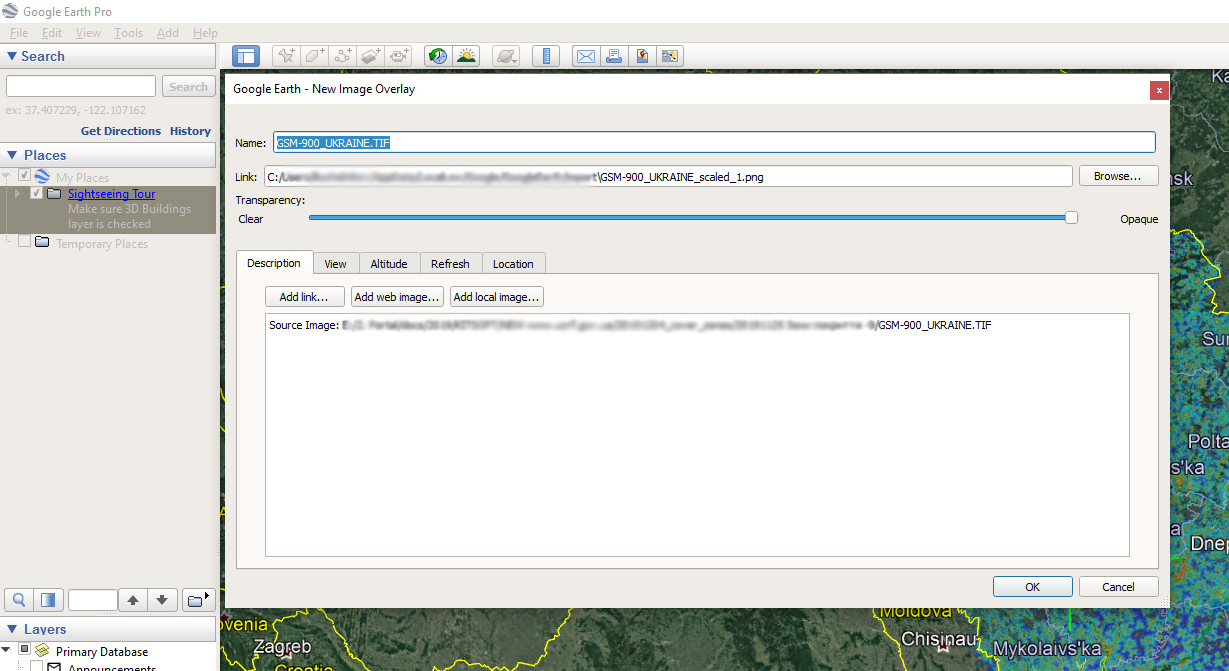
Task: Click the Places panel transparency gradient icon
Action: (x=47, y=600)
